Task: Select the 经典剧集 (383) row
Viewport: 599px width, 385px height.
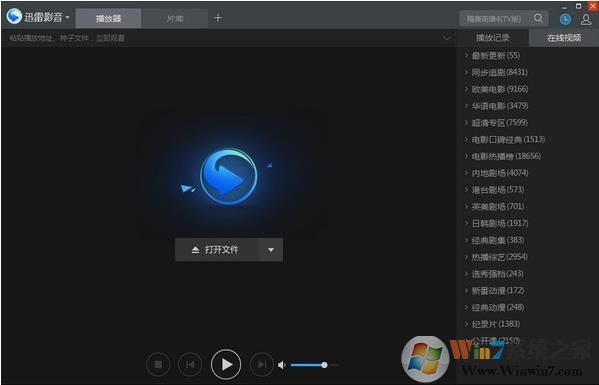Action: [x=528, y=240]
